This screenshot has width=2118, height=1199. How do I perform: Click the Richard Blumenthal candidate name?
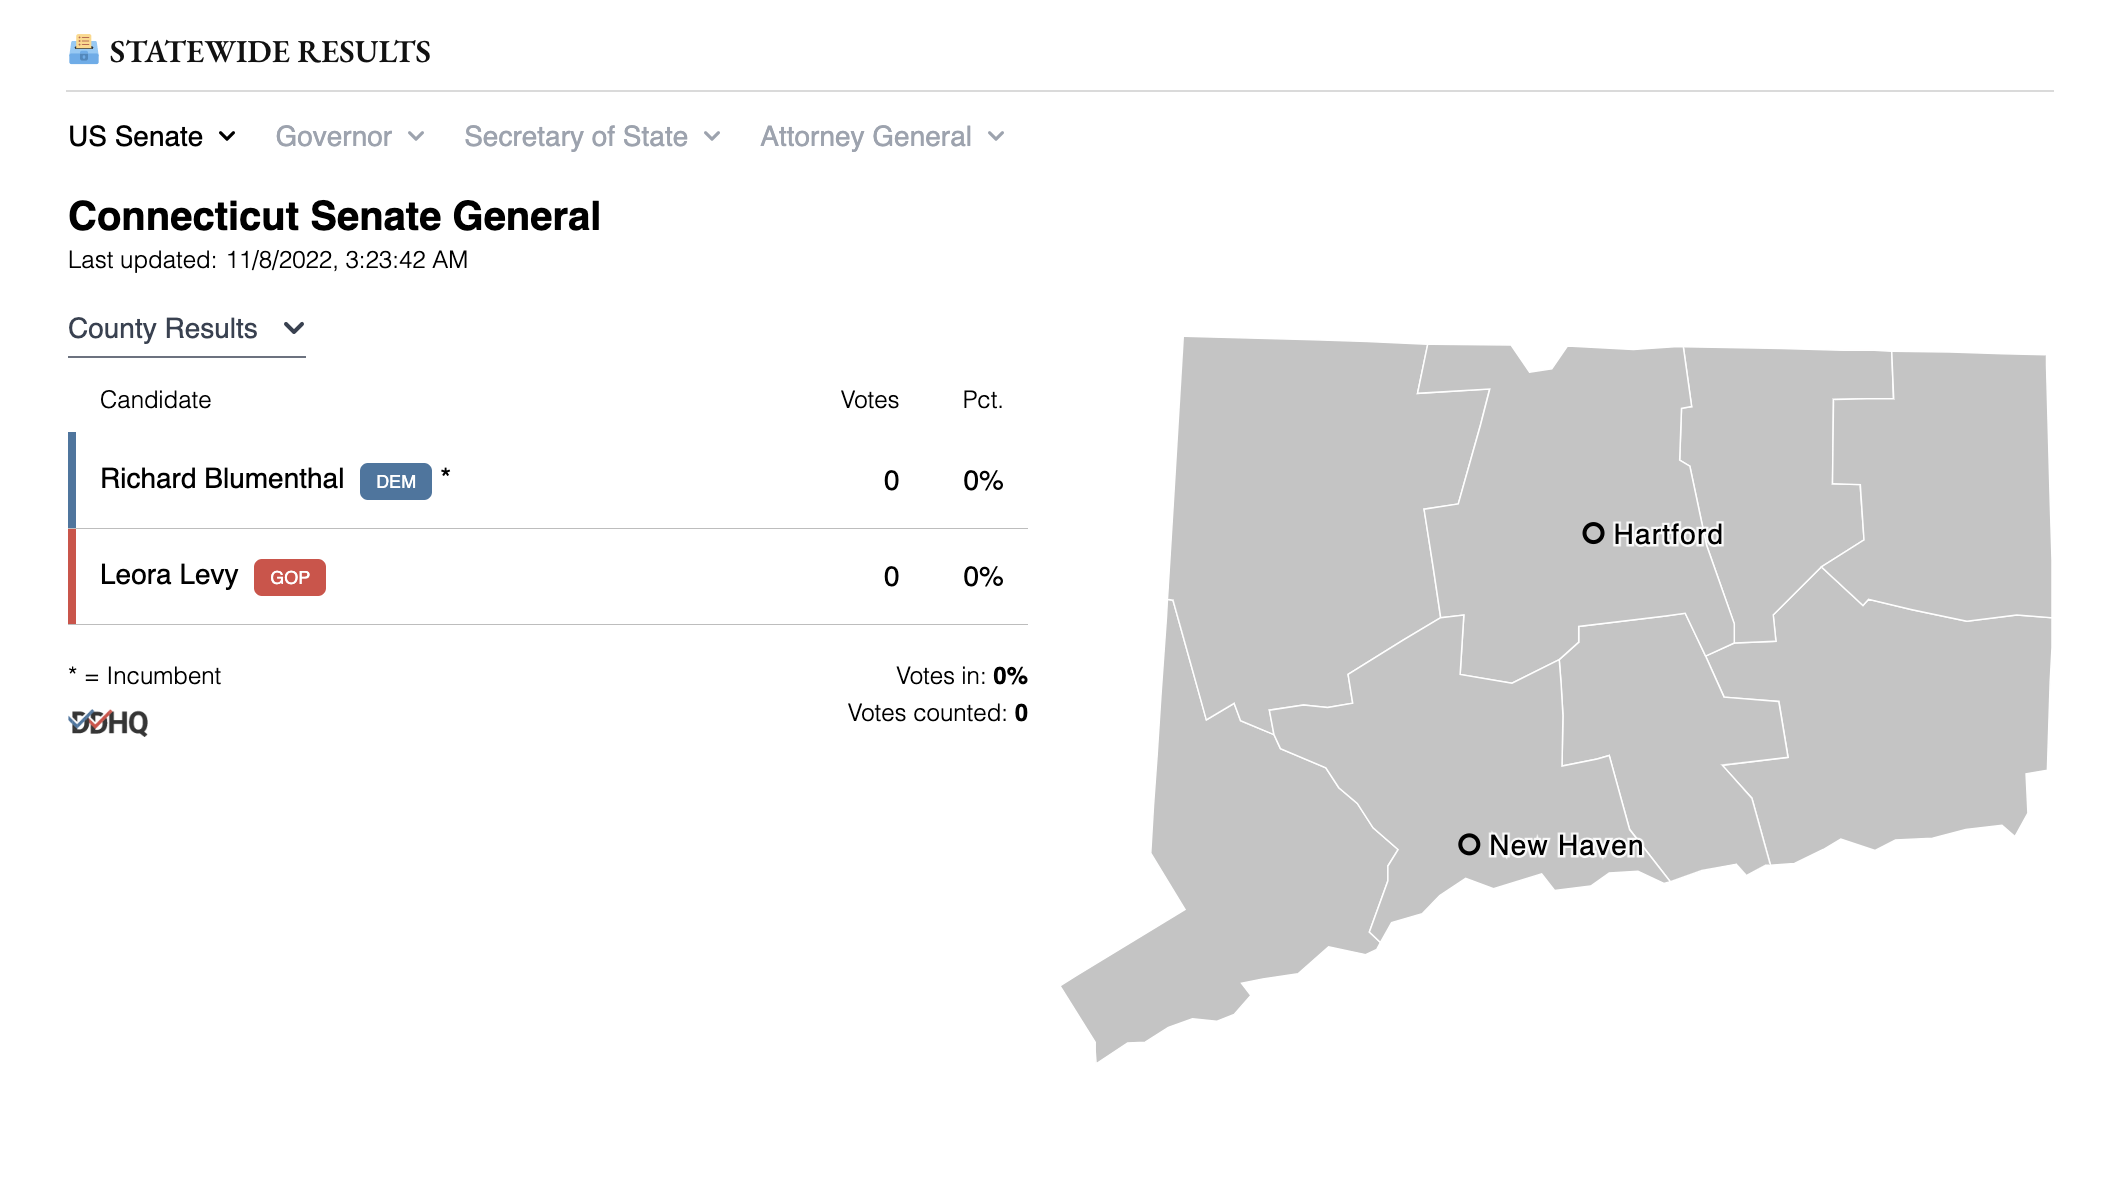(221, 479)
